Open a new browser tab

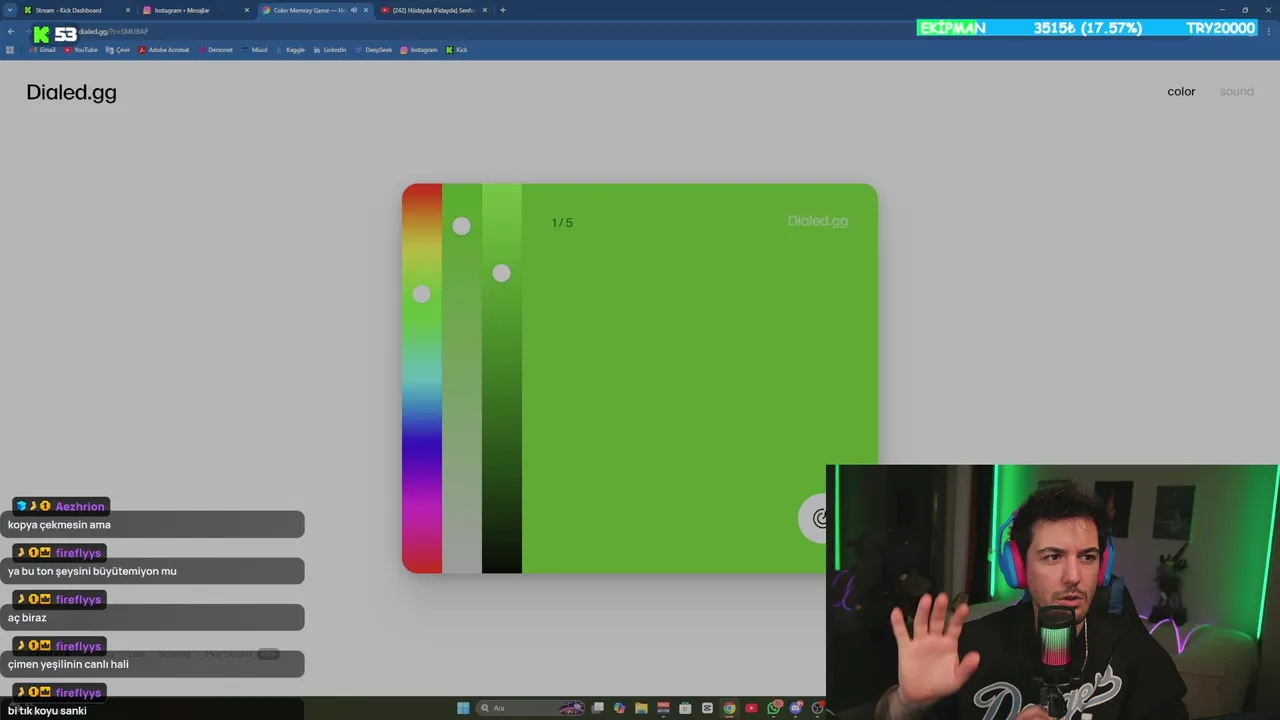click(503, 10)
